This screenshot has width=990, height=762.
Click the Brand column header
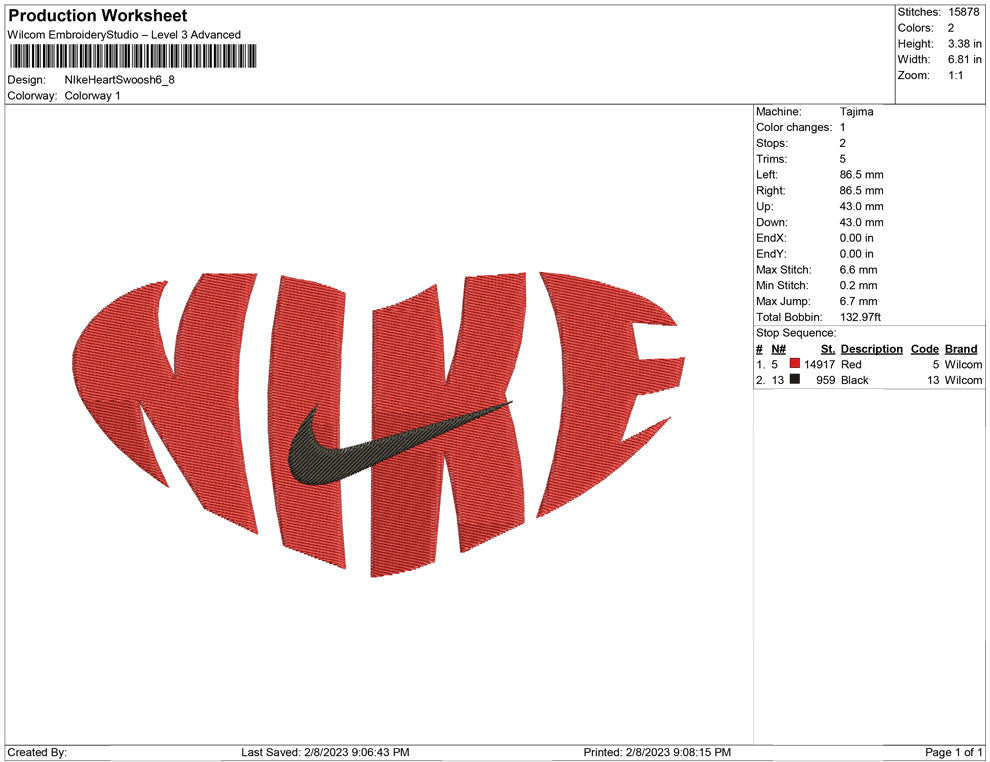click(961, 348)
